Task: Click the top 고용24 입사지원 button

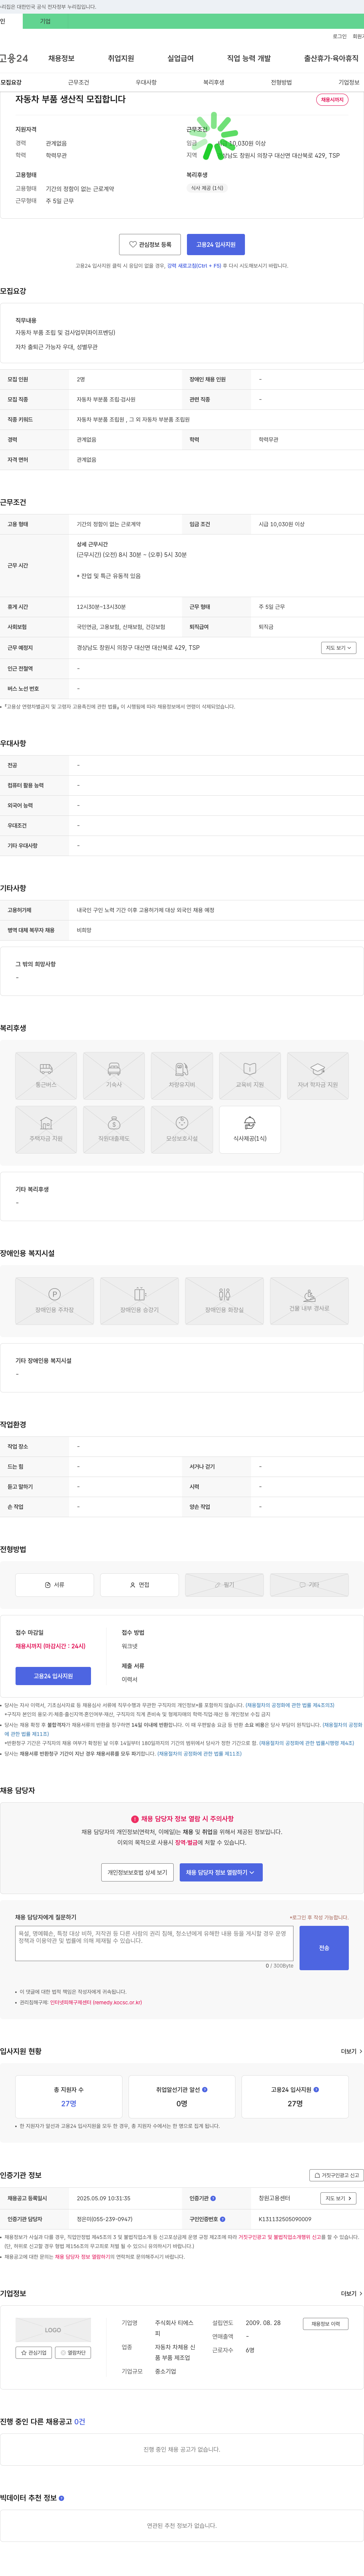Action: click(216, 244)
